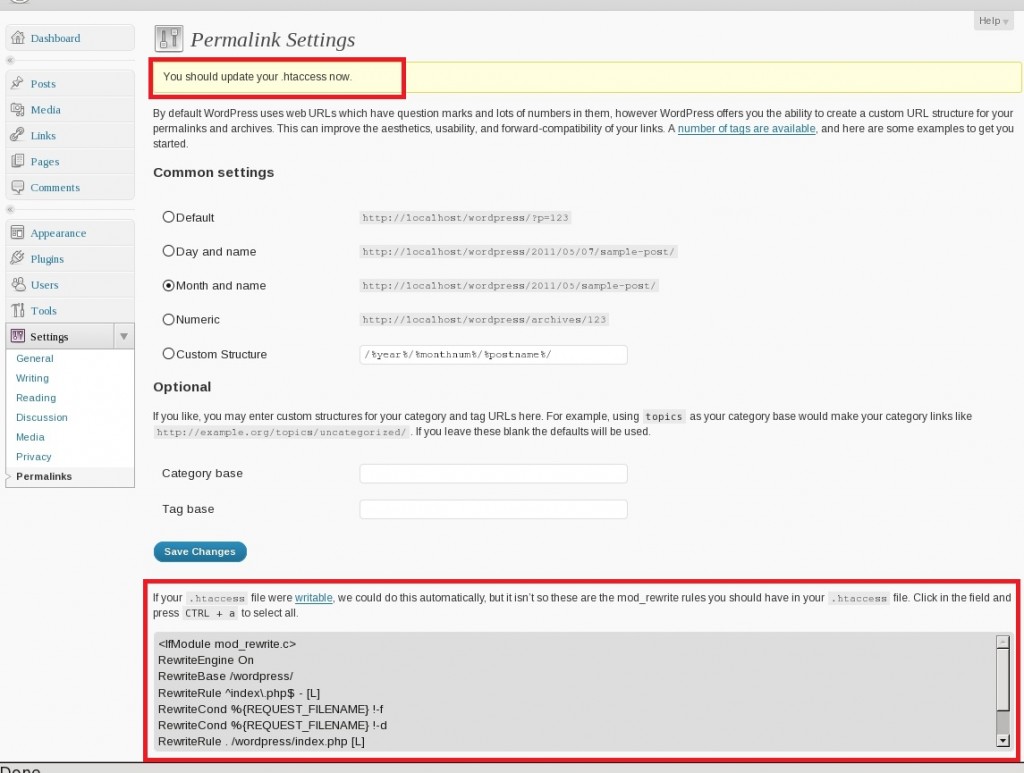Image resolution: width=1024 pixels, height=773 pixels.
Task: Switch to the General settings page
Action: click(x=34, y=358)
